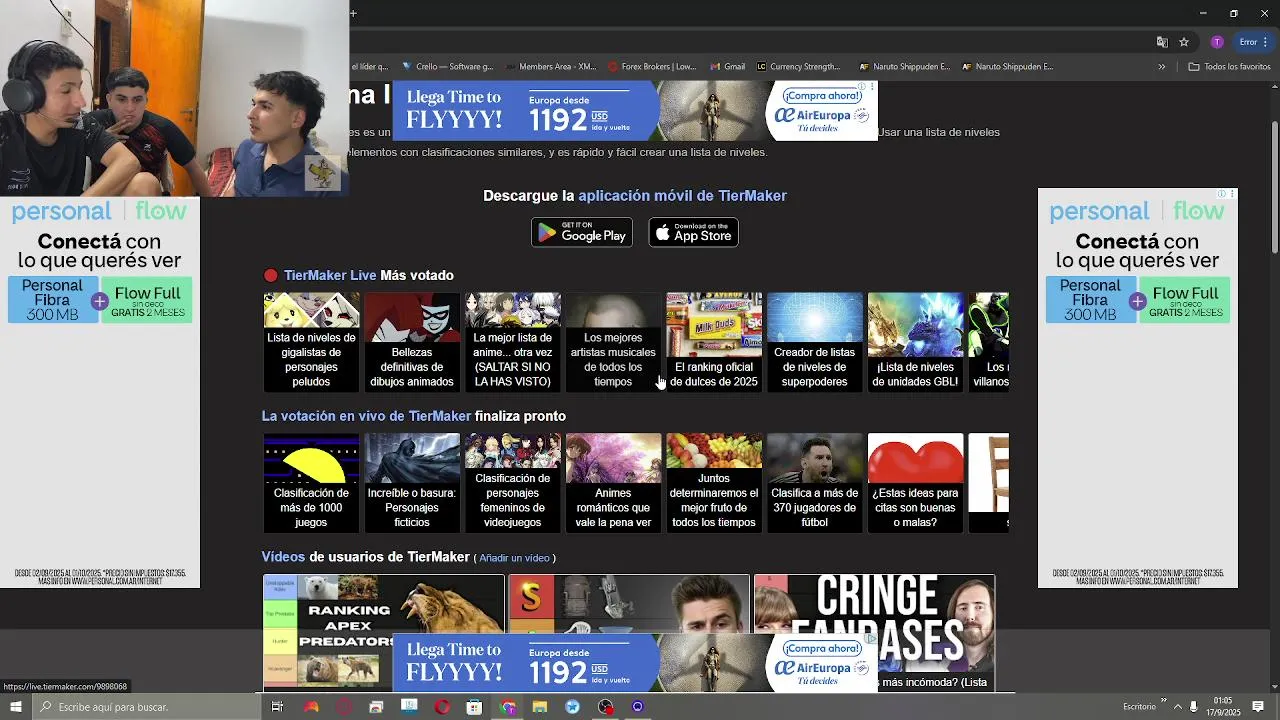Click the Google Play download badge
The width and height of the screenshot is (1280, 720).
(582, 232)
